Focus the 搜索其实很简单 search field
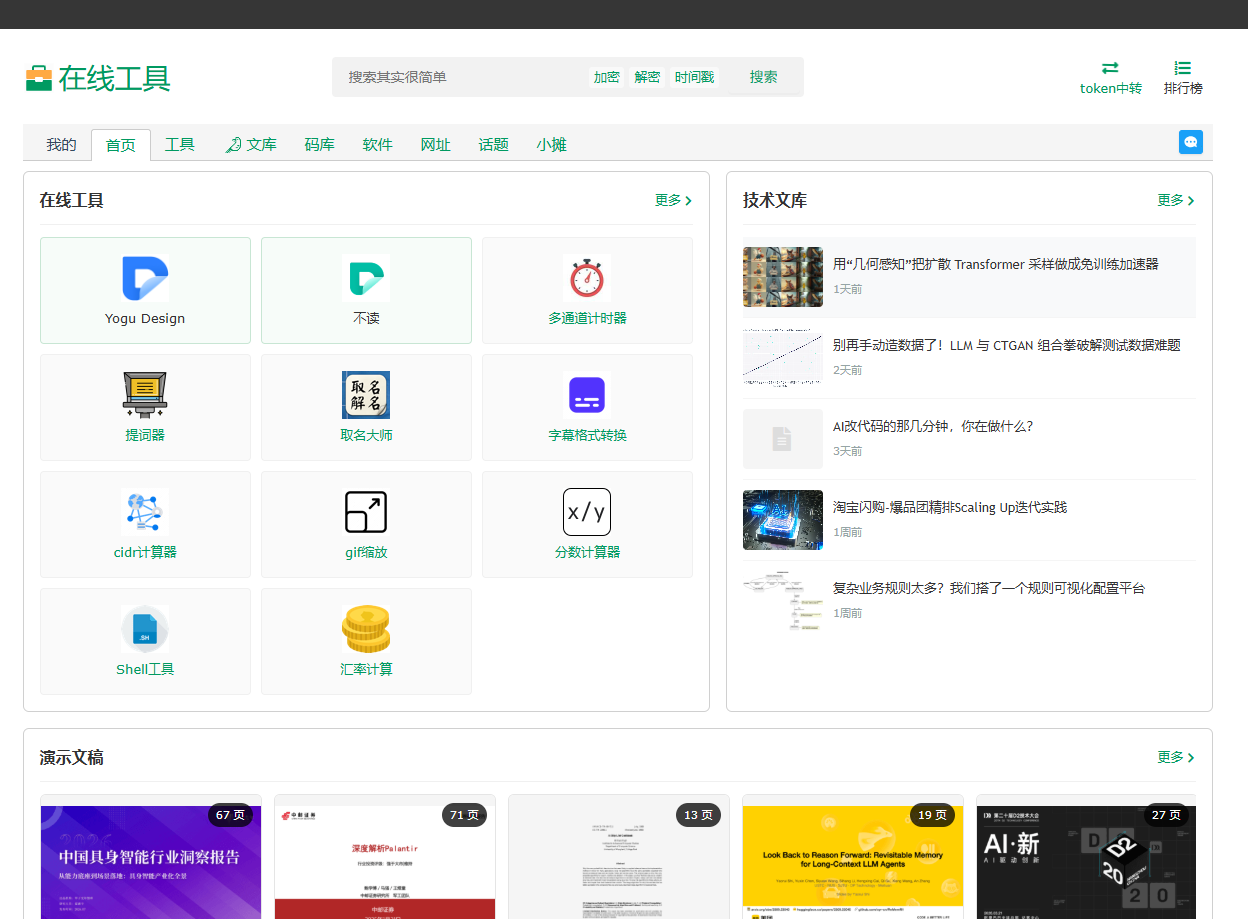 pyautogui.click(x=460, y=77)
